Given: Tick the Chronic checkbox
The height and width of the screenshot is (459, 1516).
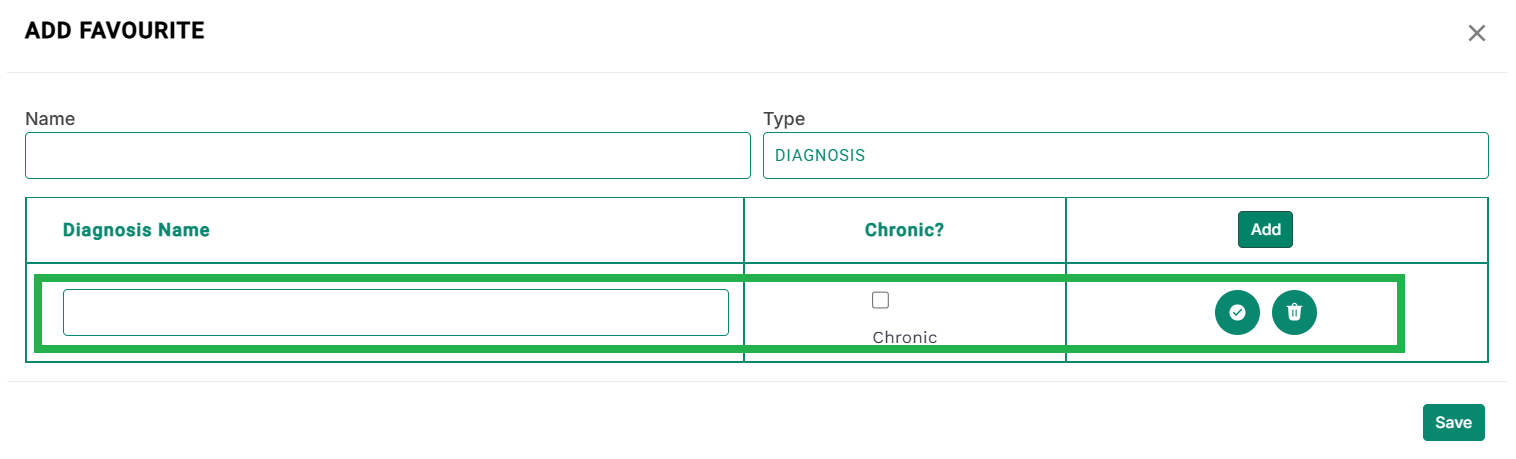Looking at the screenshot, I should [880, 300].
